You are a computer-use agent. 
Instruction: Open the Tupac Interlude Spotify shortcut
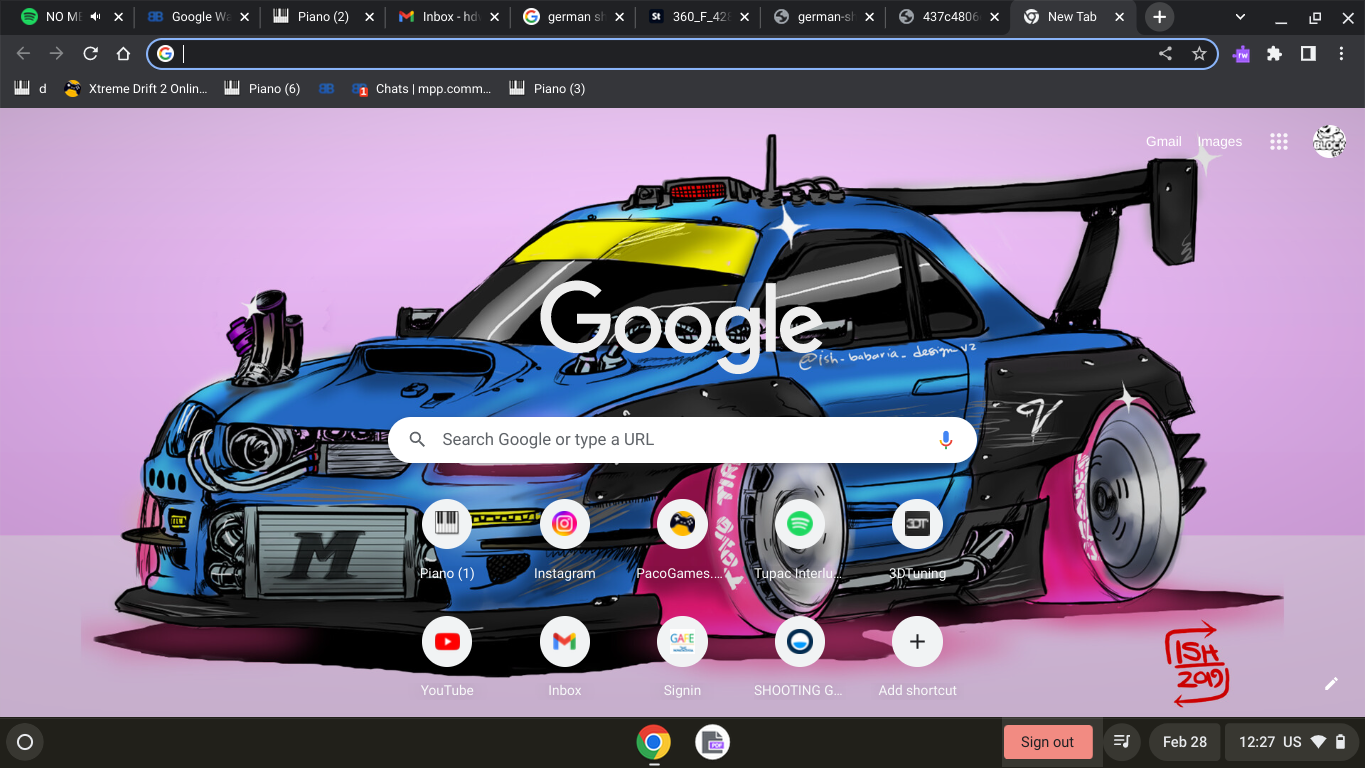pos(800,540)
